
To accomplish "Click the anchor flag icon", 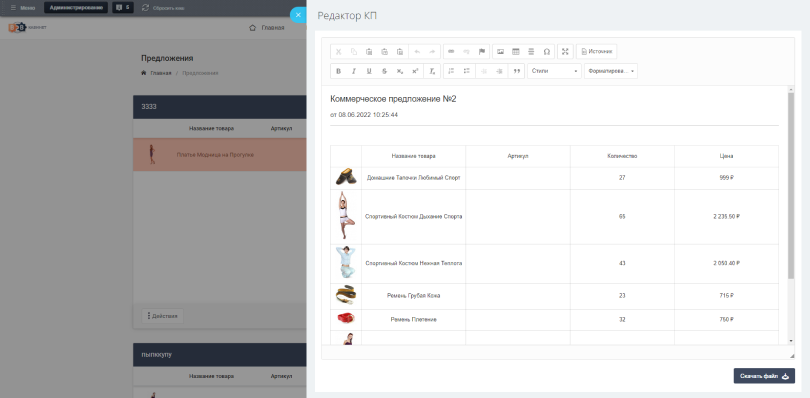I will click(x=481, y=52).
